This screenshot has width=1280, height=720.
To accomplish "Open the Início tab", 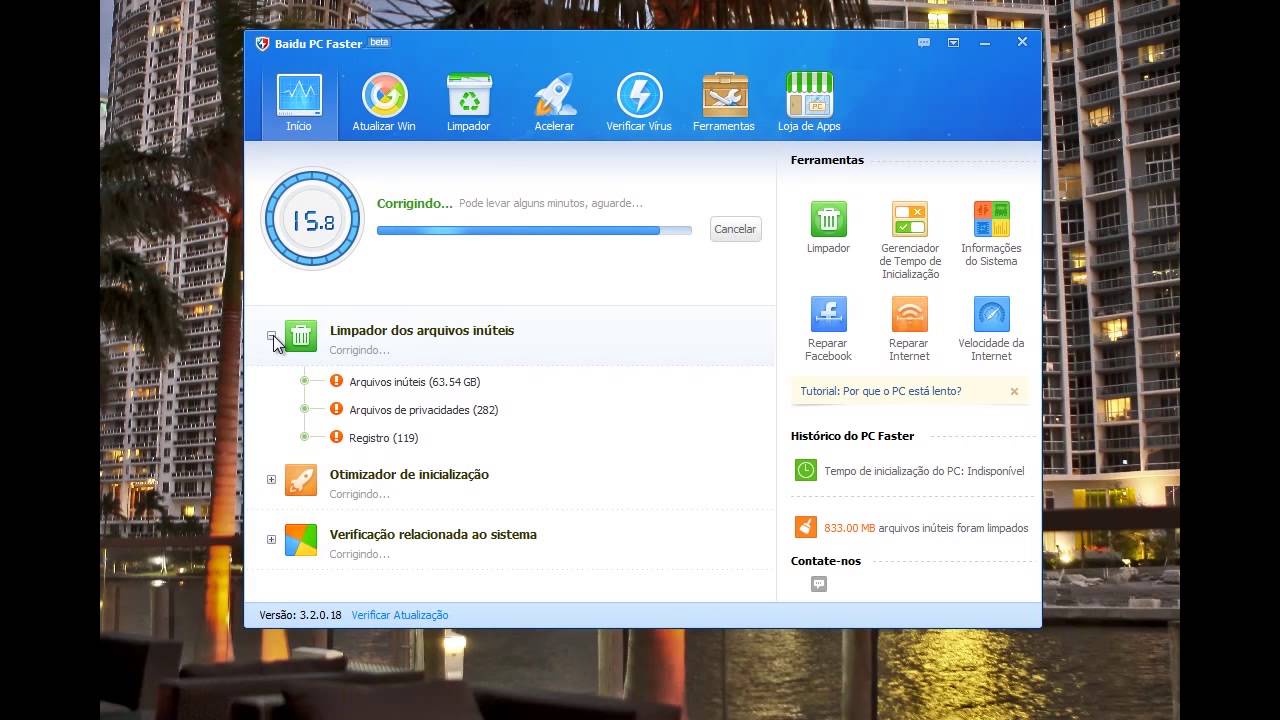I will [x=299, y=104].
